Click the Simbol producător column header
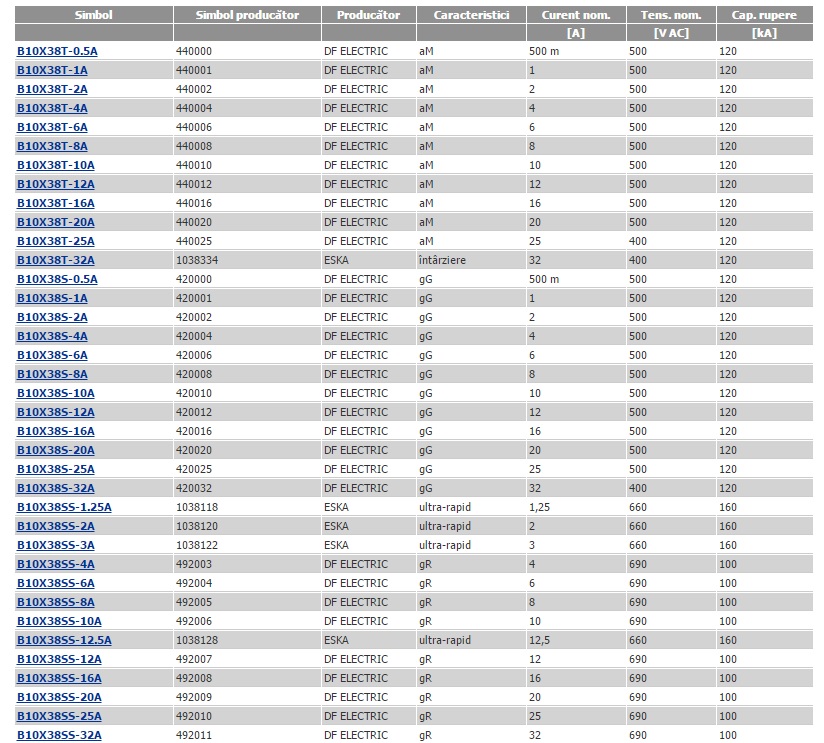 247,15
